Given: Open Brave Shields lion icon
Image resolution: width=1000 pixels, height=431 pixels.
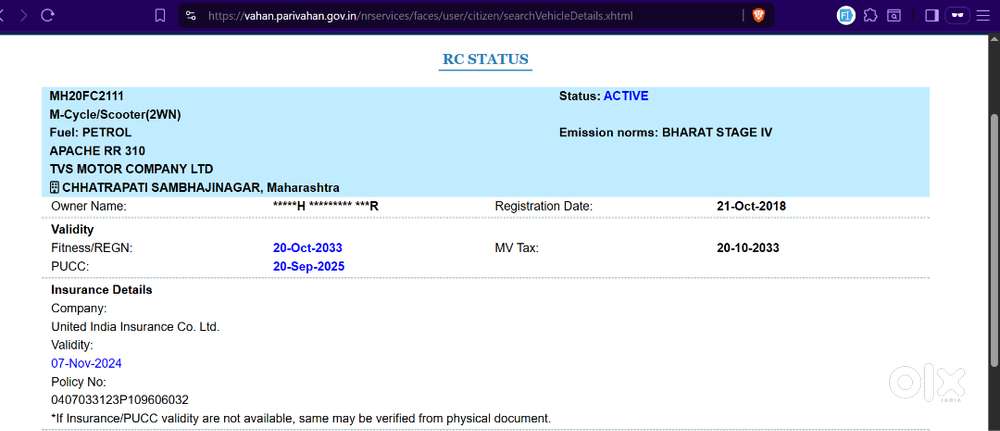Looking at the screenshot, I should 758,15.
